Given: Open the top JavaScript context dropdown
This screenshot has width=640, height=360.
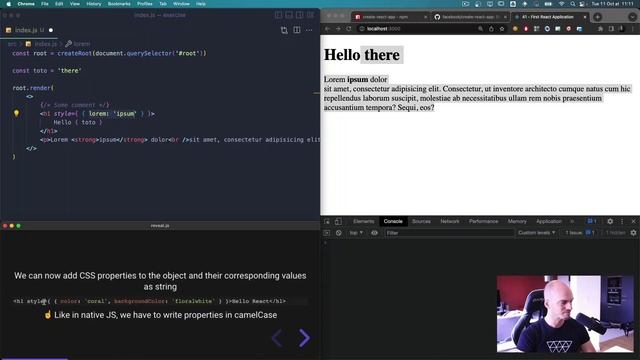Looking at the screenshot, I should 356,233.
